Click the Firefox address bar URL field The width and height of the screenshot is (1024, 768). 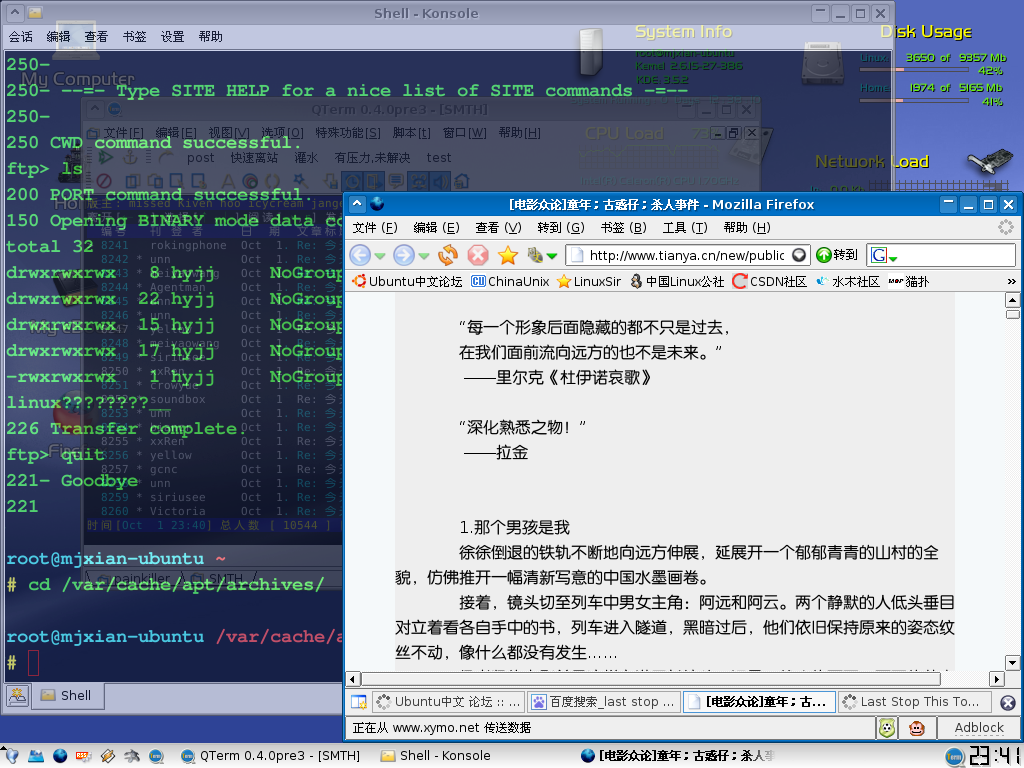click(687, 255)
